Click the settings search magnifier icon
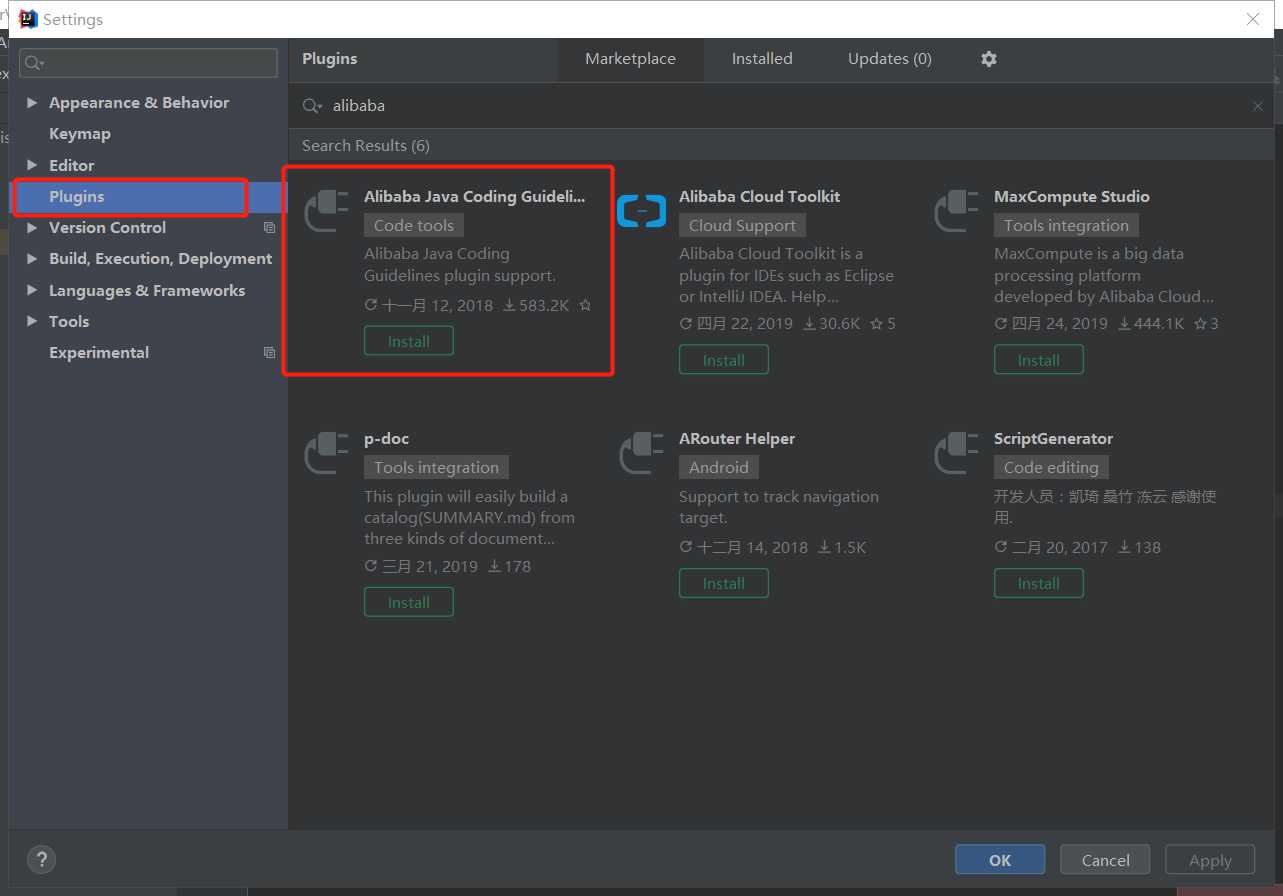The height and width of the screenshot is (896, 1283). tap(34, 63)
